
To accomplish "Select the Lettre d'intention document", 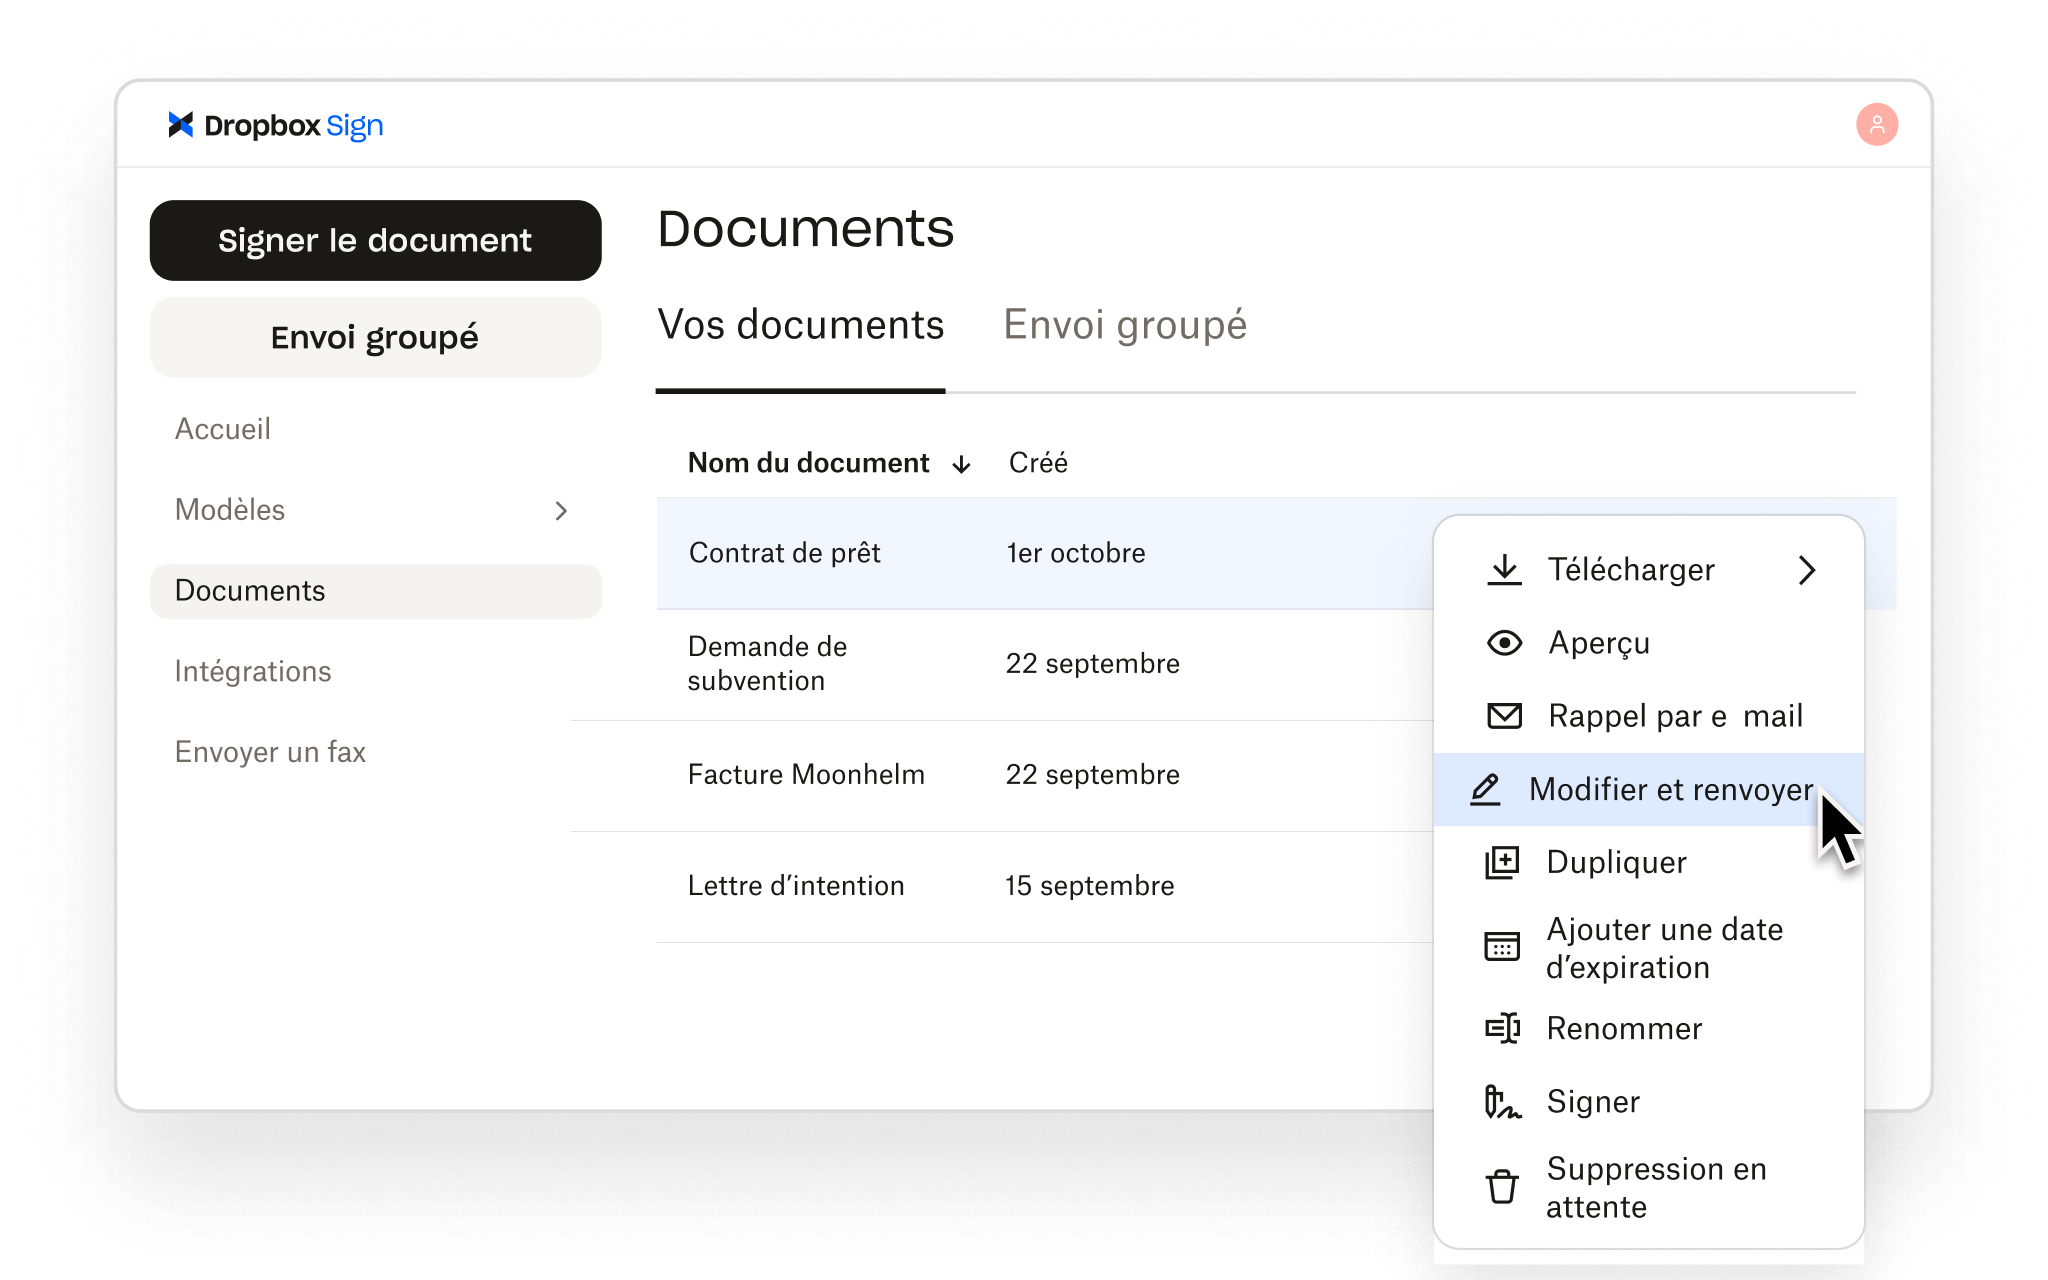I will click(796, 886).
